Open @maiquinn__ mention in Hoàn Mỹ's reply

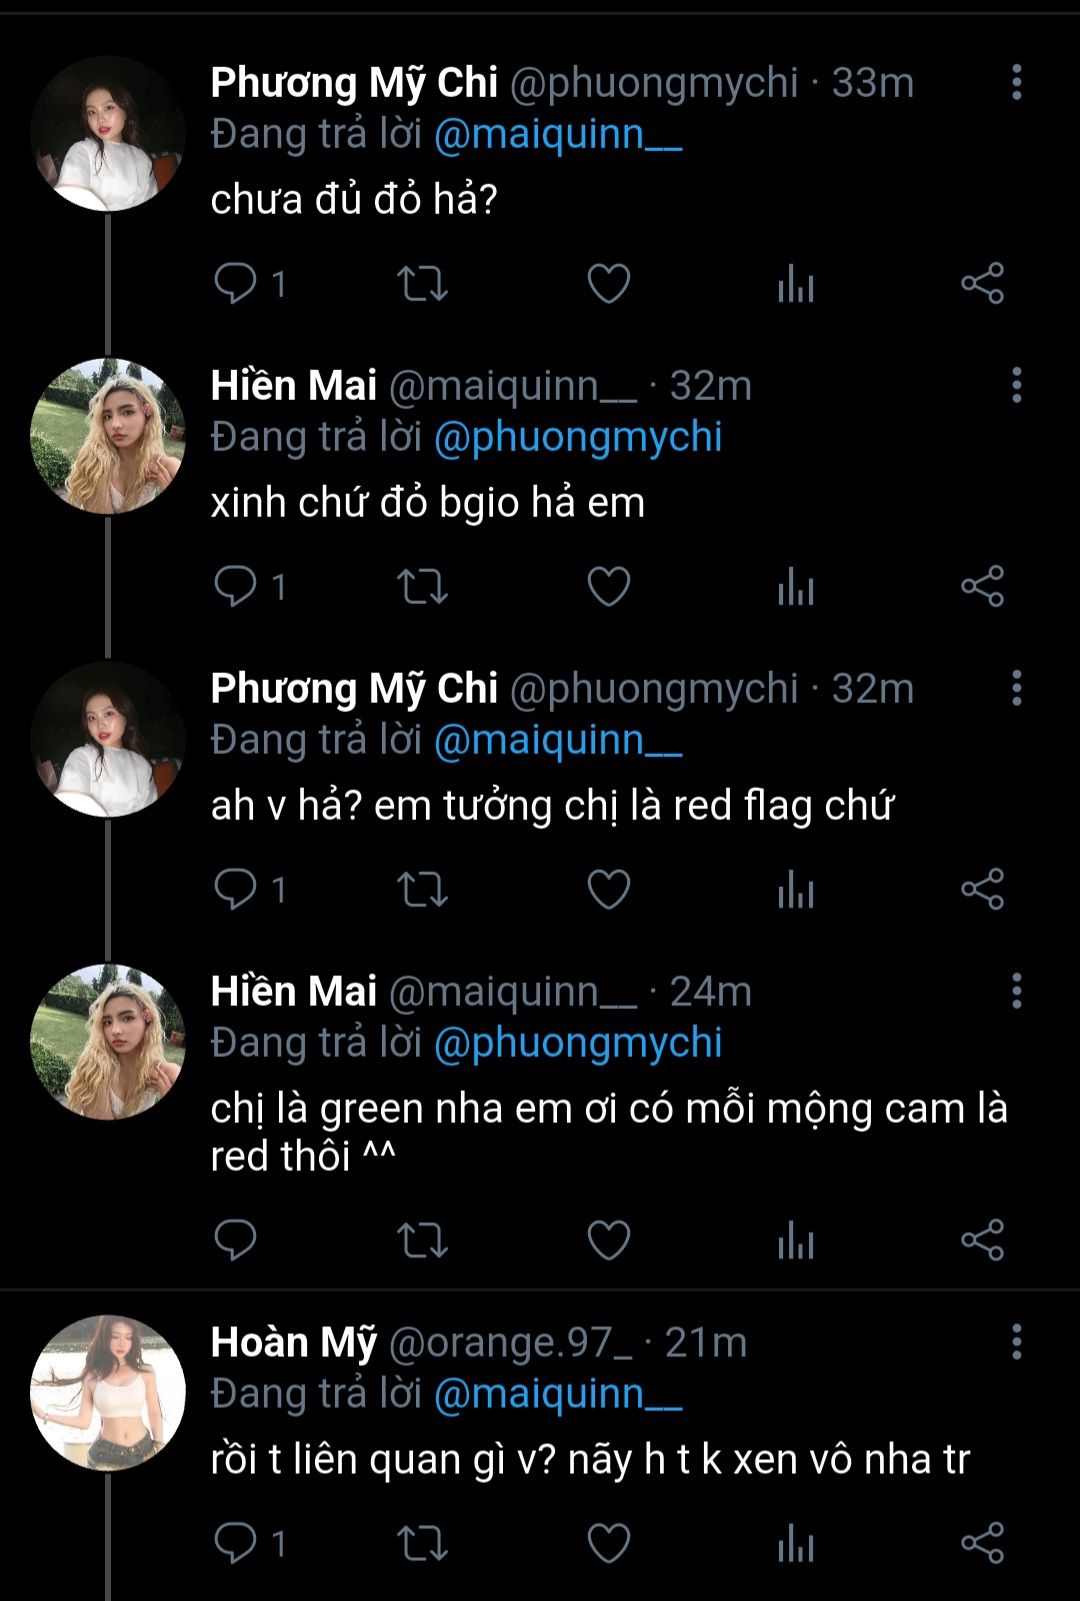point(558,1394)
